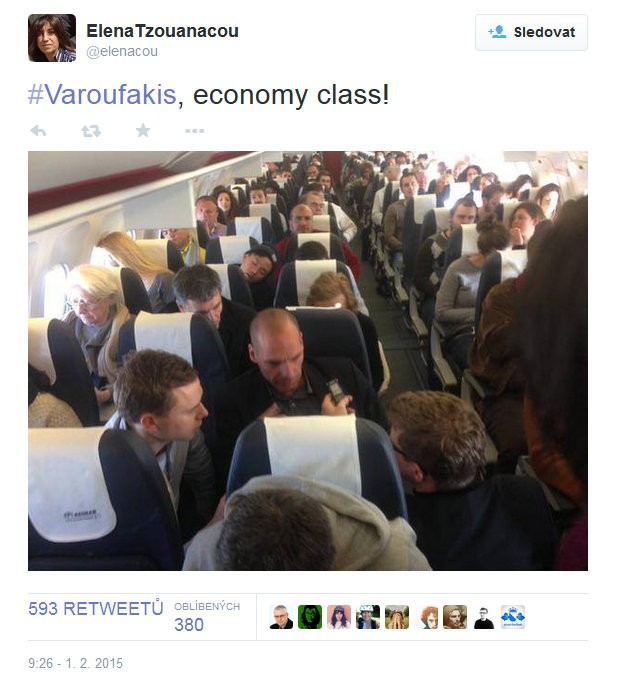Screen dimensions: 619x679
Task: Favorite the tweet with star icon
Action: pos(143,130)
